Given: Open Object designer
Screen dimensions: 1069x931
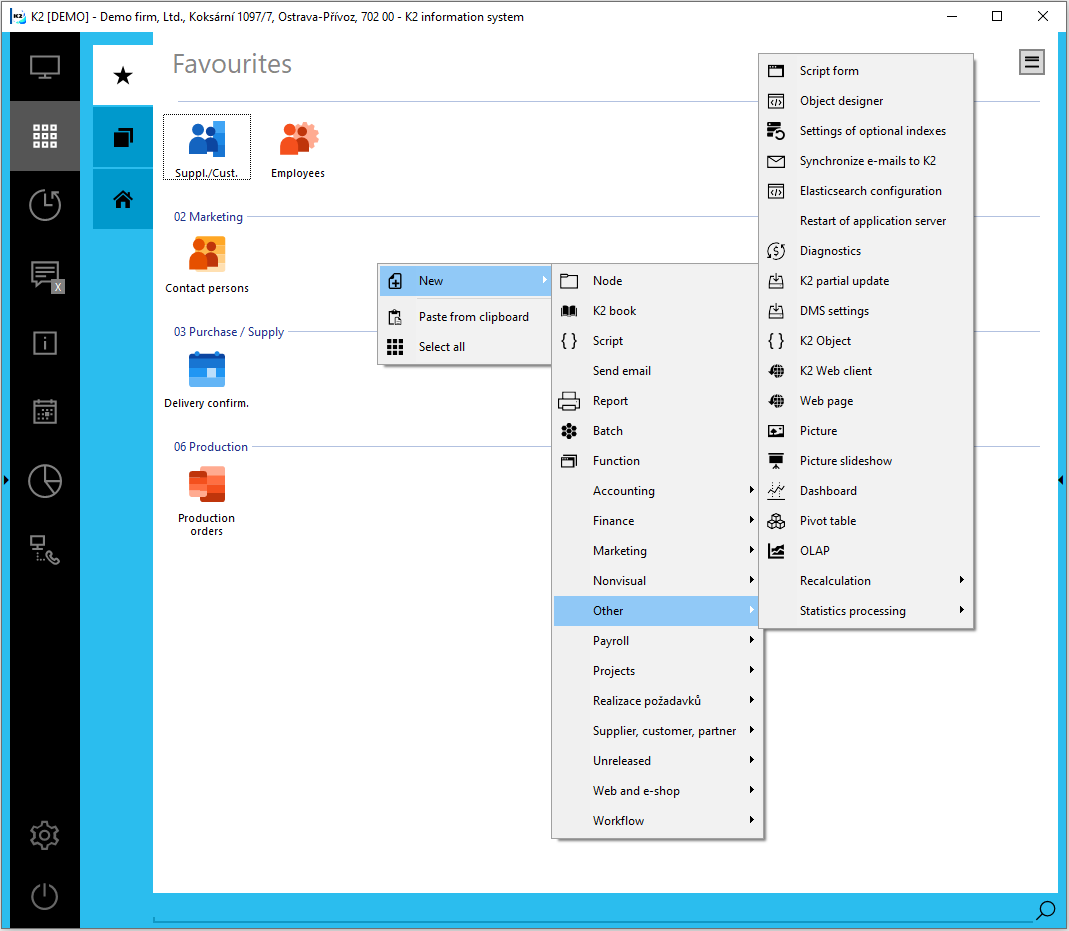Looking at the screenshot, I should (866, 101).
